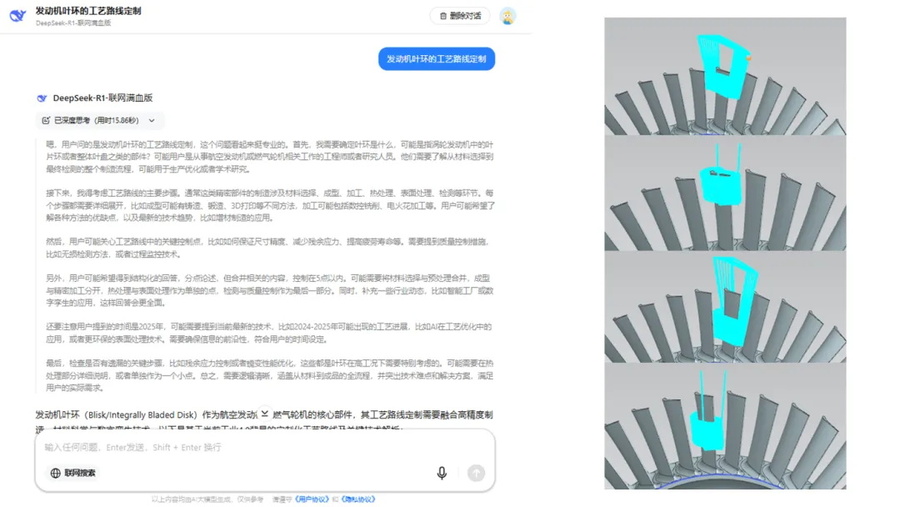Click the blue user message bubble
This screenshot has width=900, height=507.
[436, 59]
